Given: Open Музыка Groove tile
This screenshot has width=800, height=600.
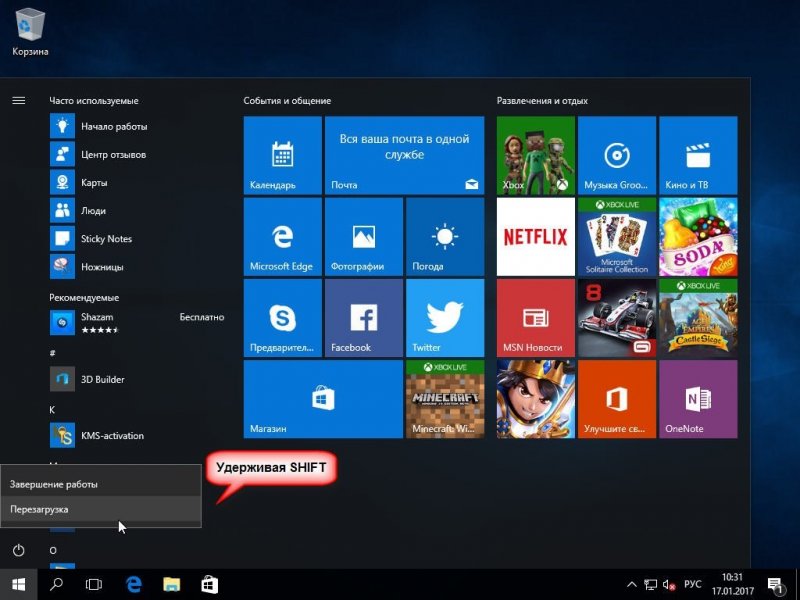Looking at the screenshot, I should point(617,155).
